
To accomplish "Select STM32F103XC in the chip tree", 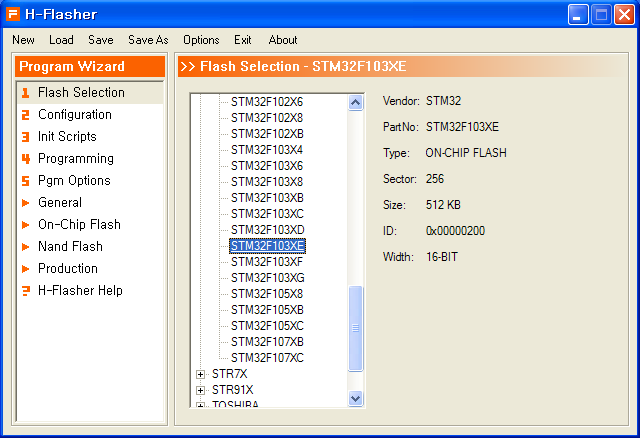I will pos(267,214).
